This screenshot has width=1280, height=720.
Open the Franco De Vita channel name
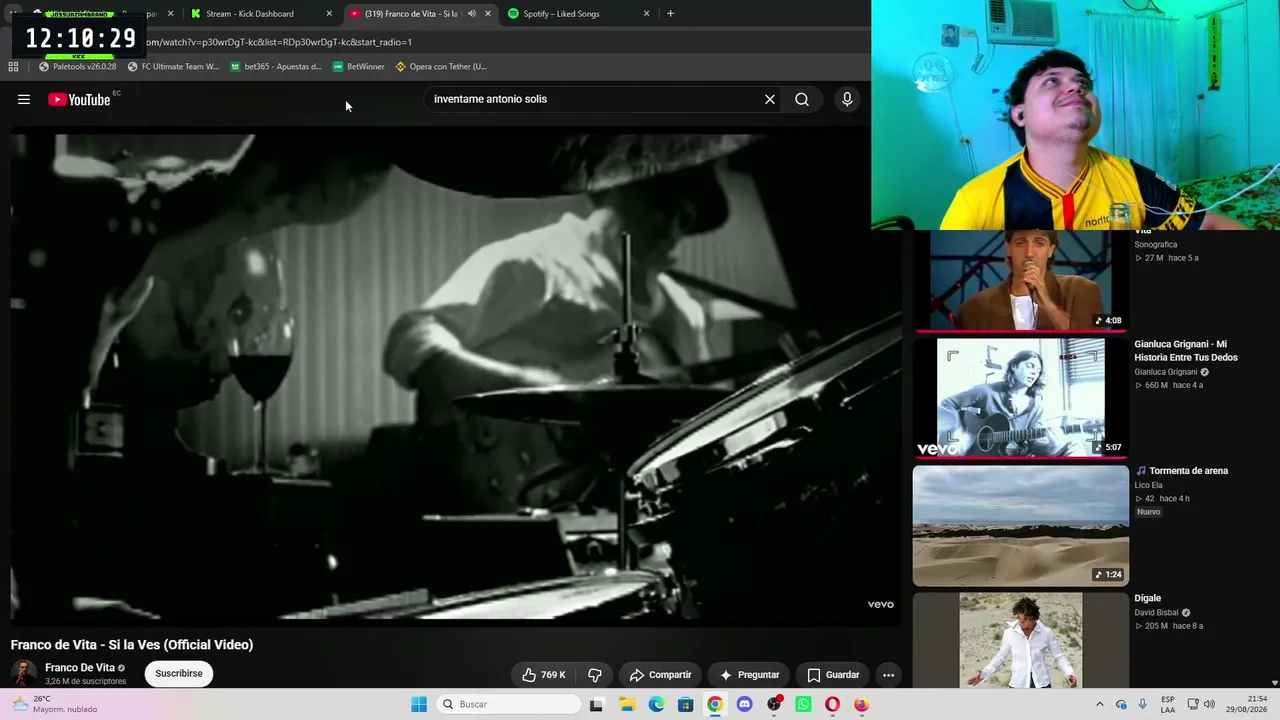point(80,668)
